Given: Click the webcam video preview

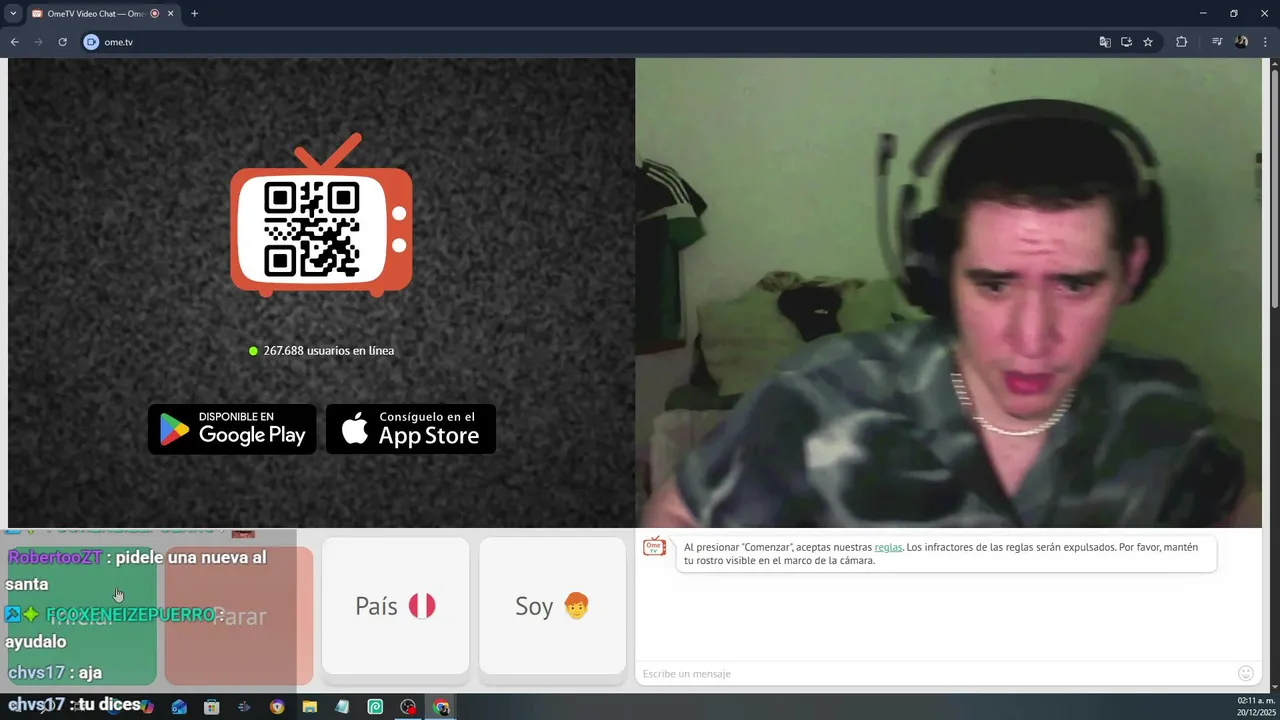Looking at the screenshot, I should pyautogui.click(x=948, y=292).
